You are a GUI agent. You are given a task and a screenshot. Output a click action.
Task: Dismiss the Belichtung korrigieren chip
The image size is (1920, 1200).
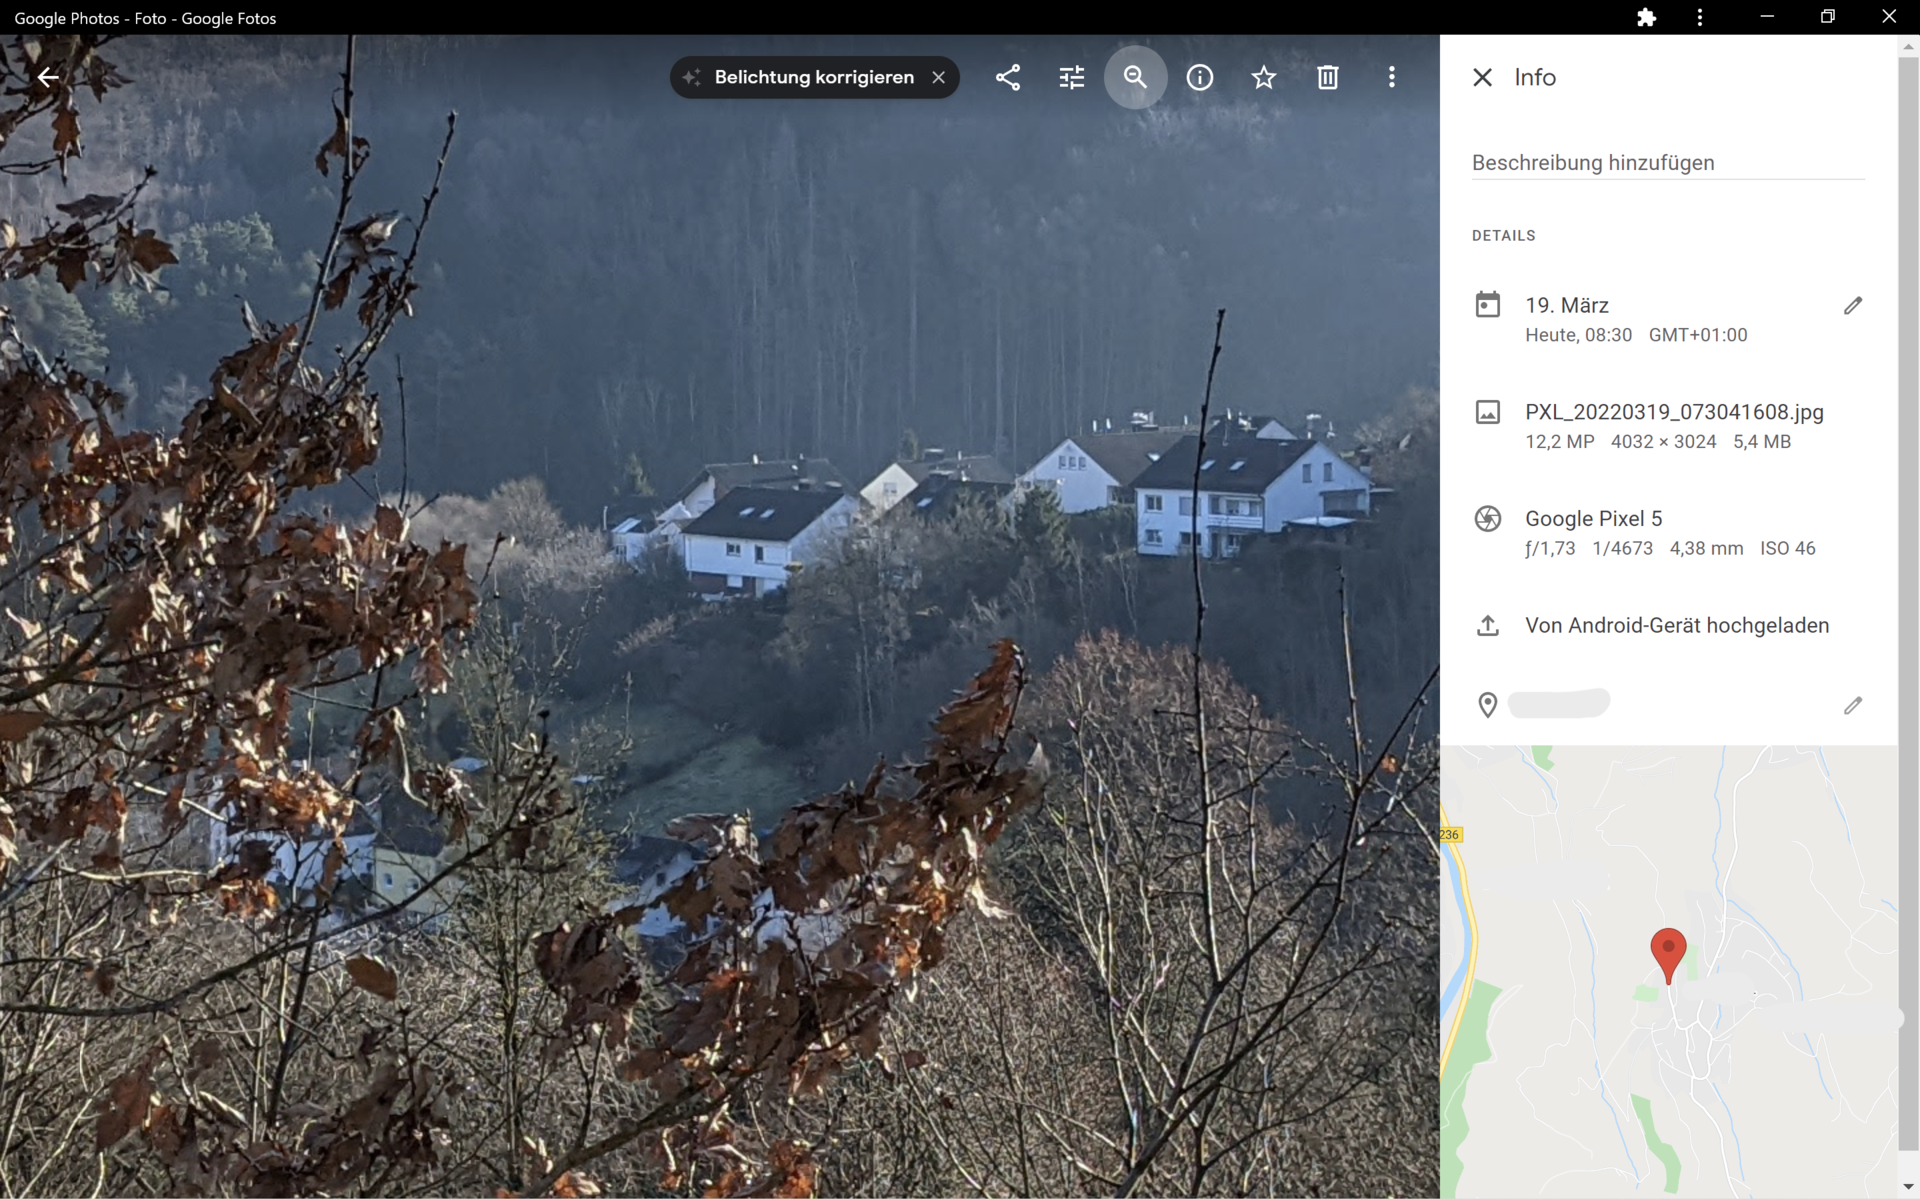938,77
